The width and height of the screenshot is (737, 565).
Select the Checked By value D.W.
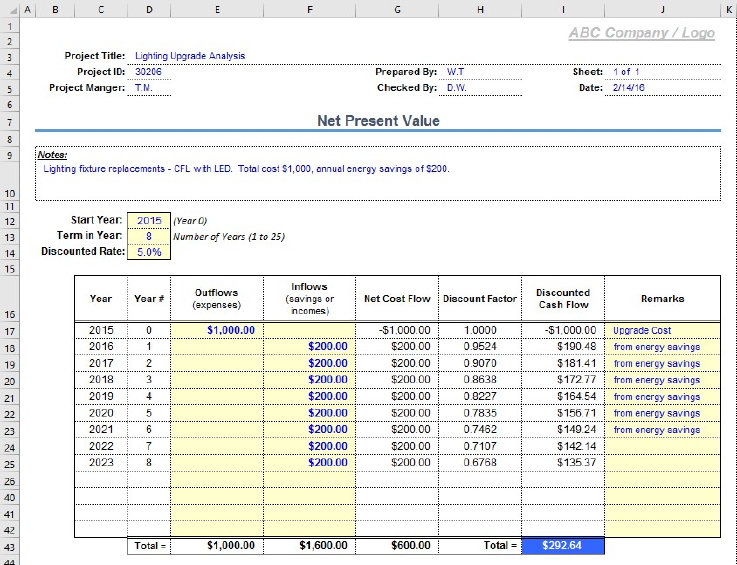click(x=456, y=88)
